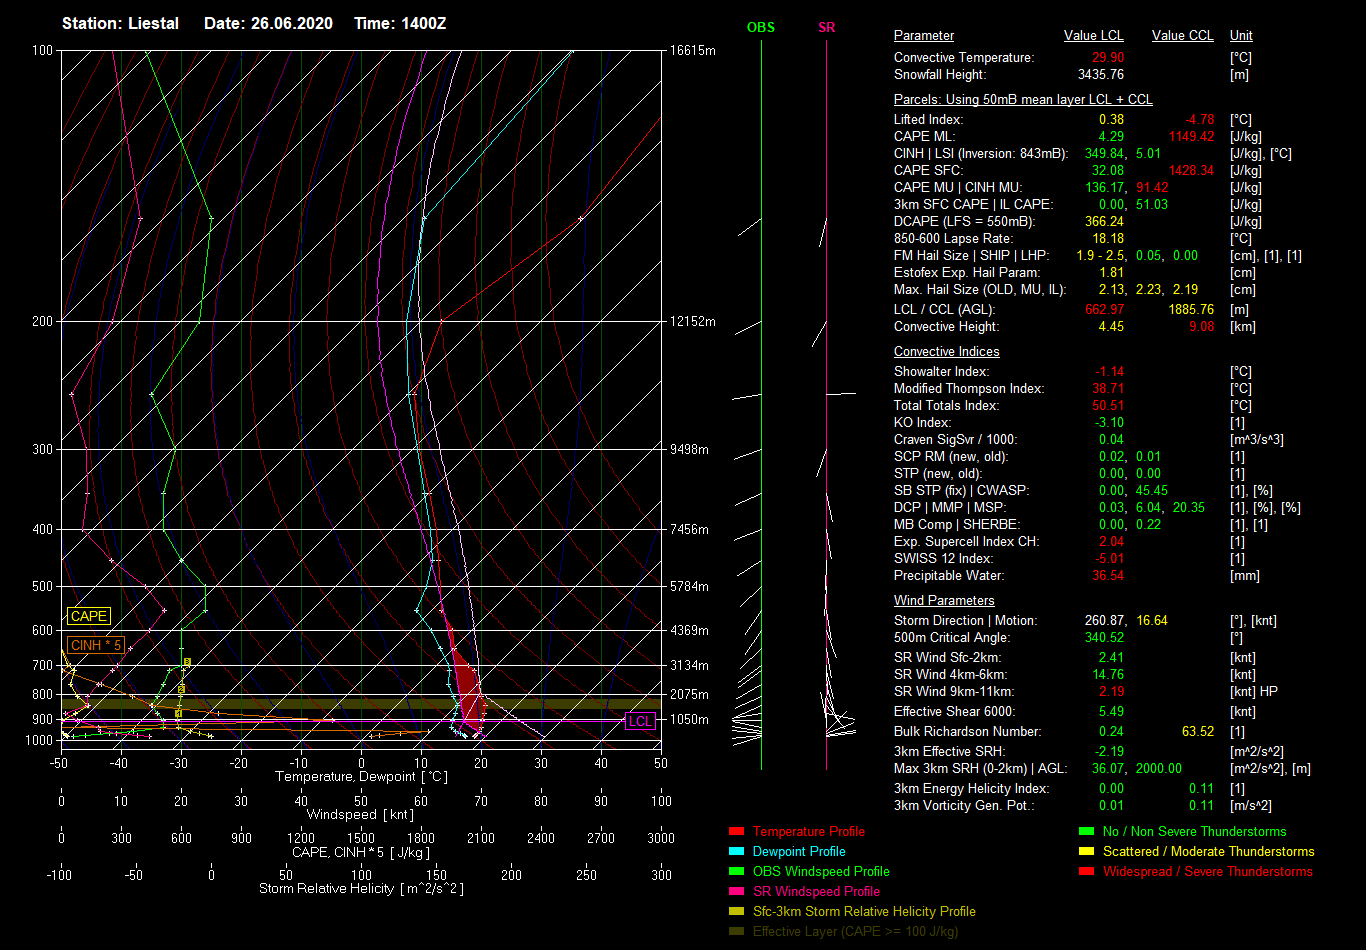Click the magenta SR Windspeed Profile swatch
This screenshot has width=1366, height=950.
[736, 891]
